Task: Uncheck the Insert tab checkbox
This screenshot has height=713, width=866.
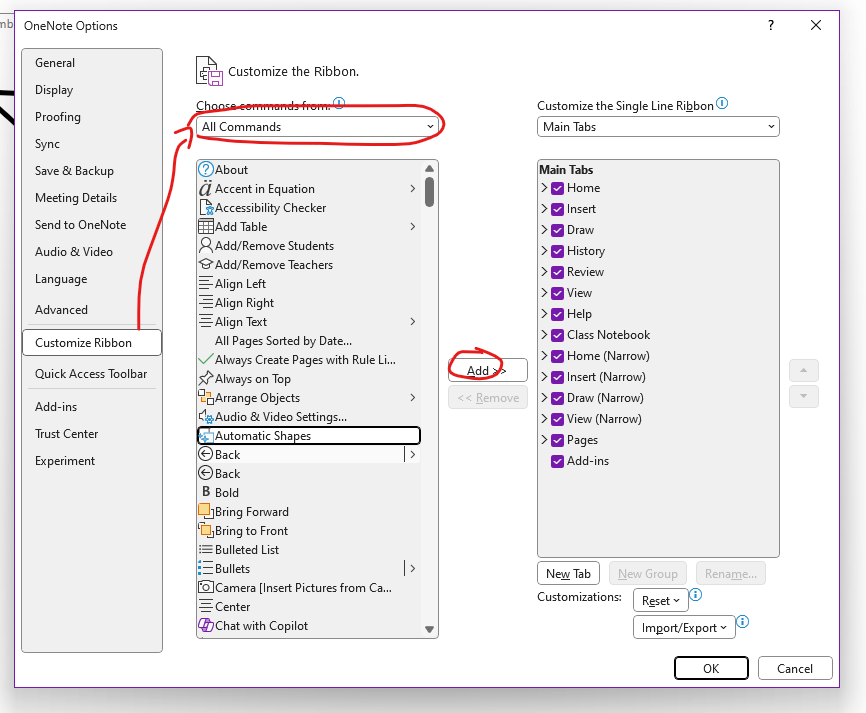Action: pos(557,209)
